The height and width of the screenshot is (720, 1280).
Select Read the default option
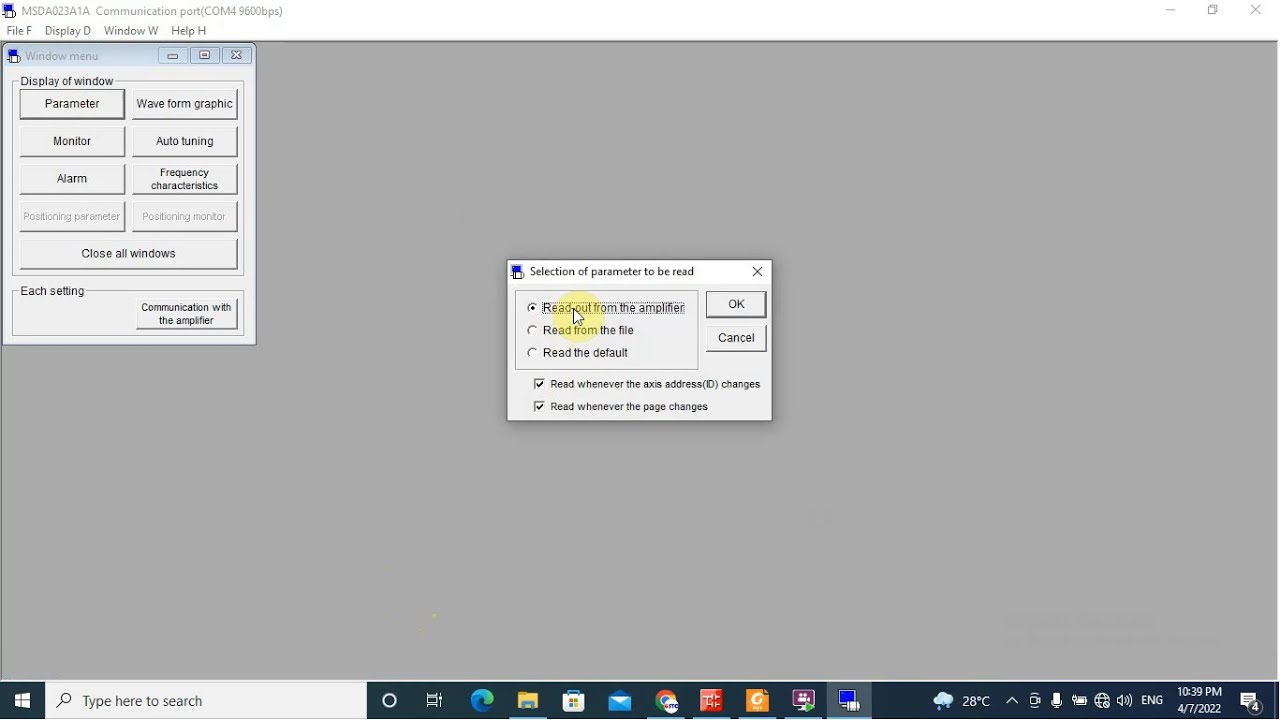[578, 353]
